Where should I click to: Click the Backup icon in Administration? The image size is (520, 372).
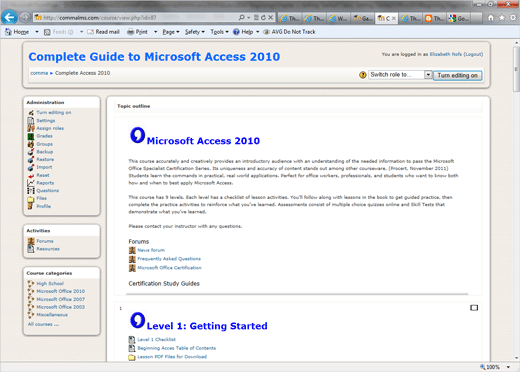(31, 152)
